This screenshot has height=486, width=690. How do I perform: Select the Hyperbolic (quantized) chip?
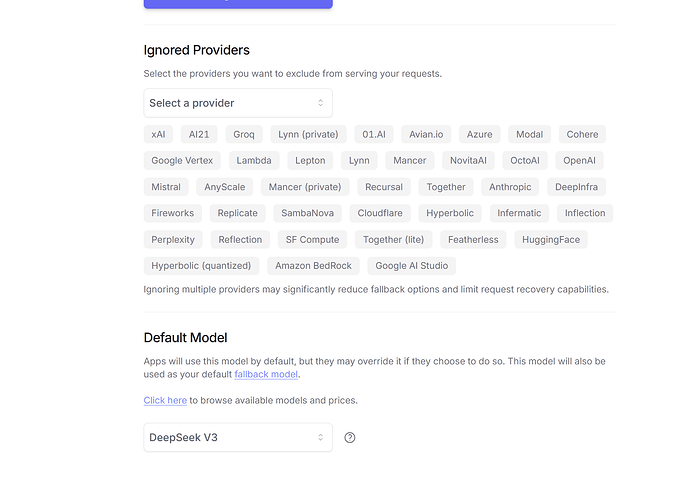click(201, 266)
